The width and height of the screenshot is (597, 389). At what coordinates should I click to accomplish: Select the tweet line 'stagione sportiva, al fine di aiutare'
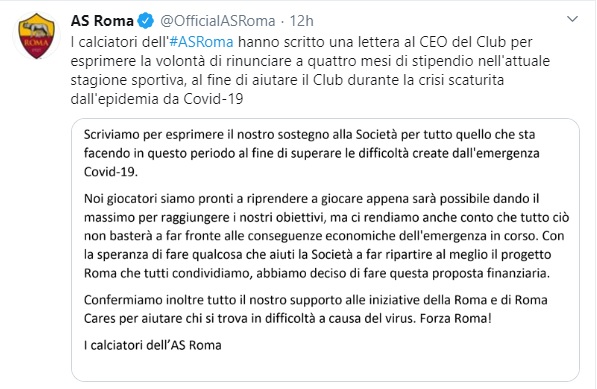tap(287, 80)
